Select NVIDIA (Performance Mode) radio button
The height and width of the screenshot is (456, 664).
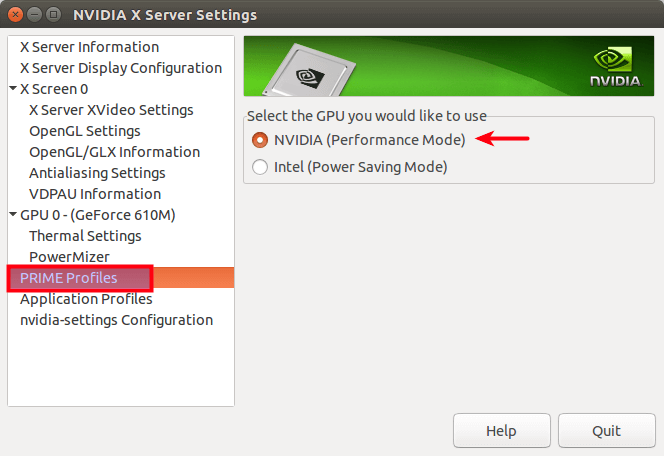260,140
